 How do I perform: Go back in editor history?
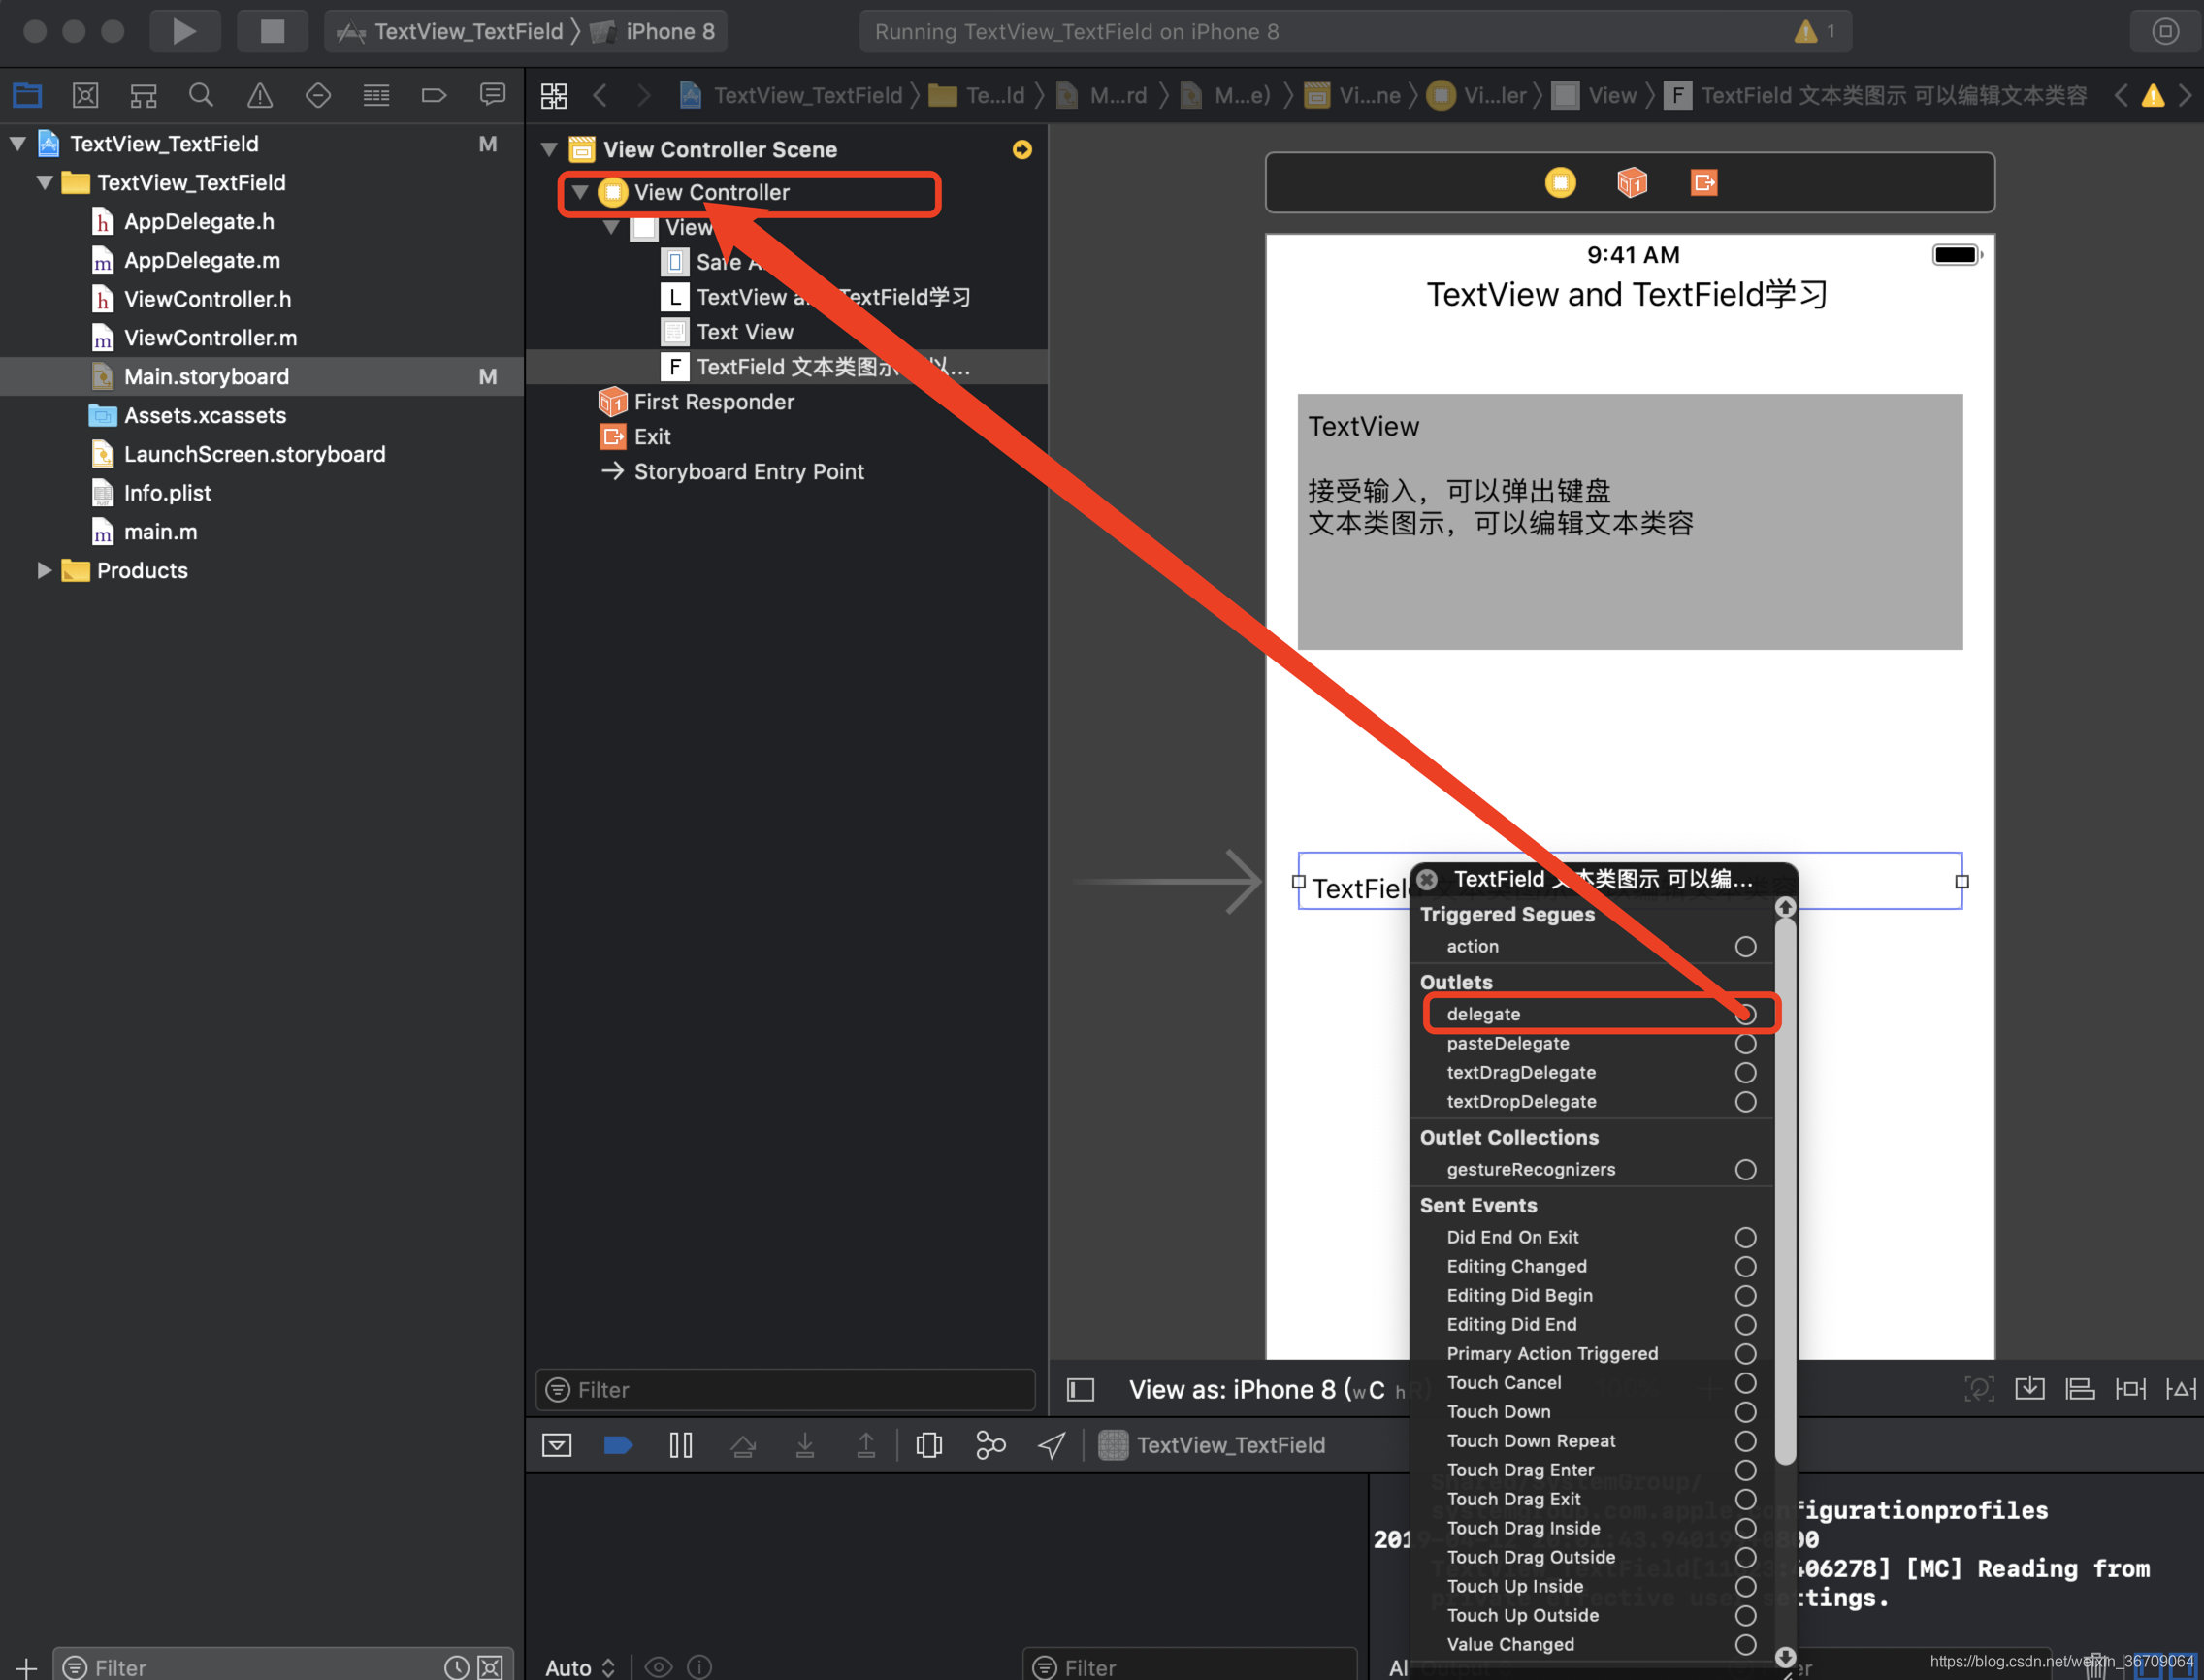click(600, 96)
